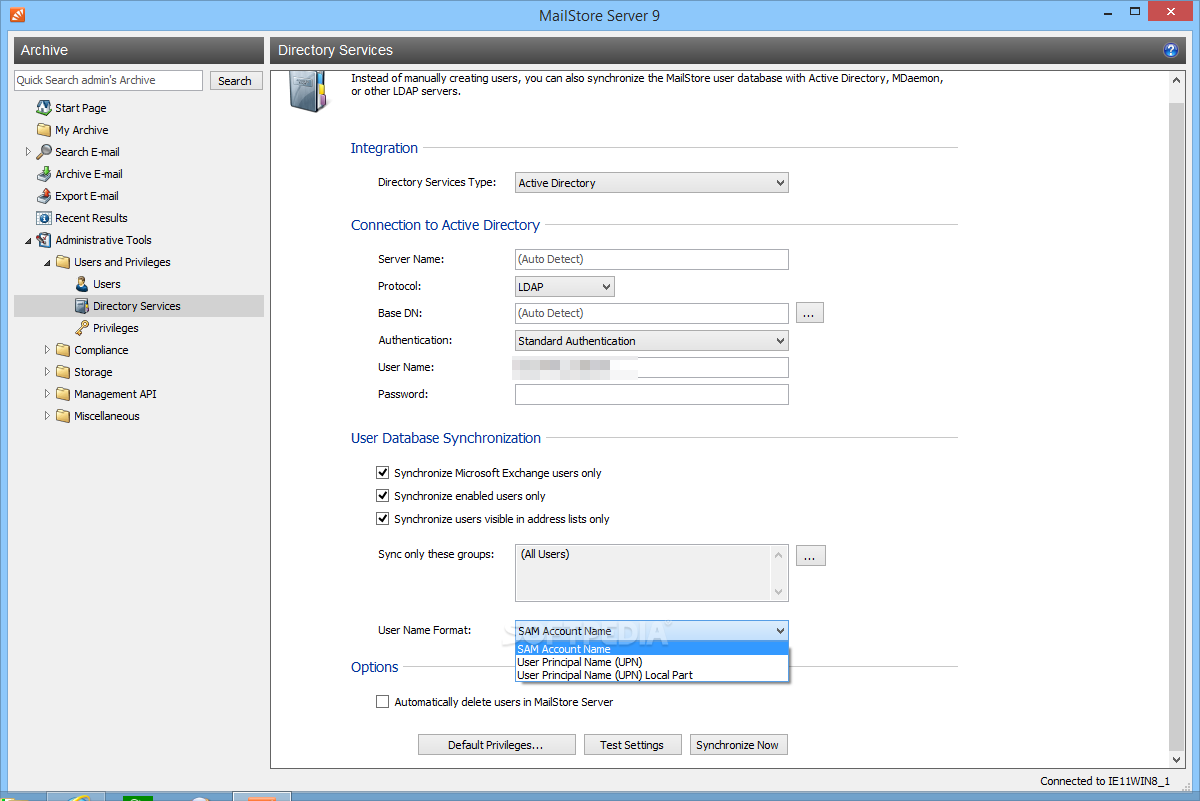Click the groups list scroll down arrow

[780, 592]
